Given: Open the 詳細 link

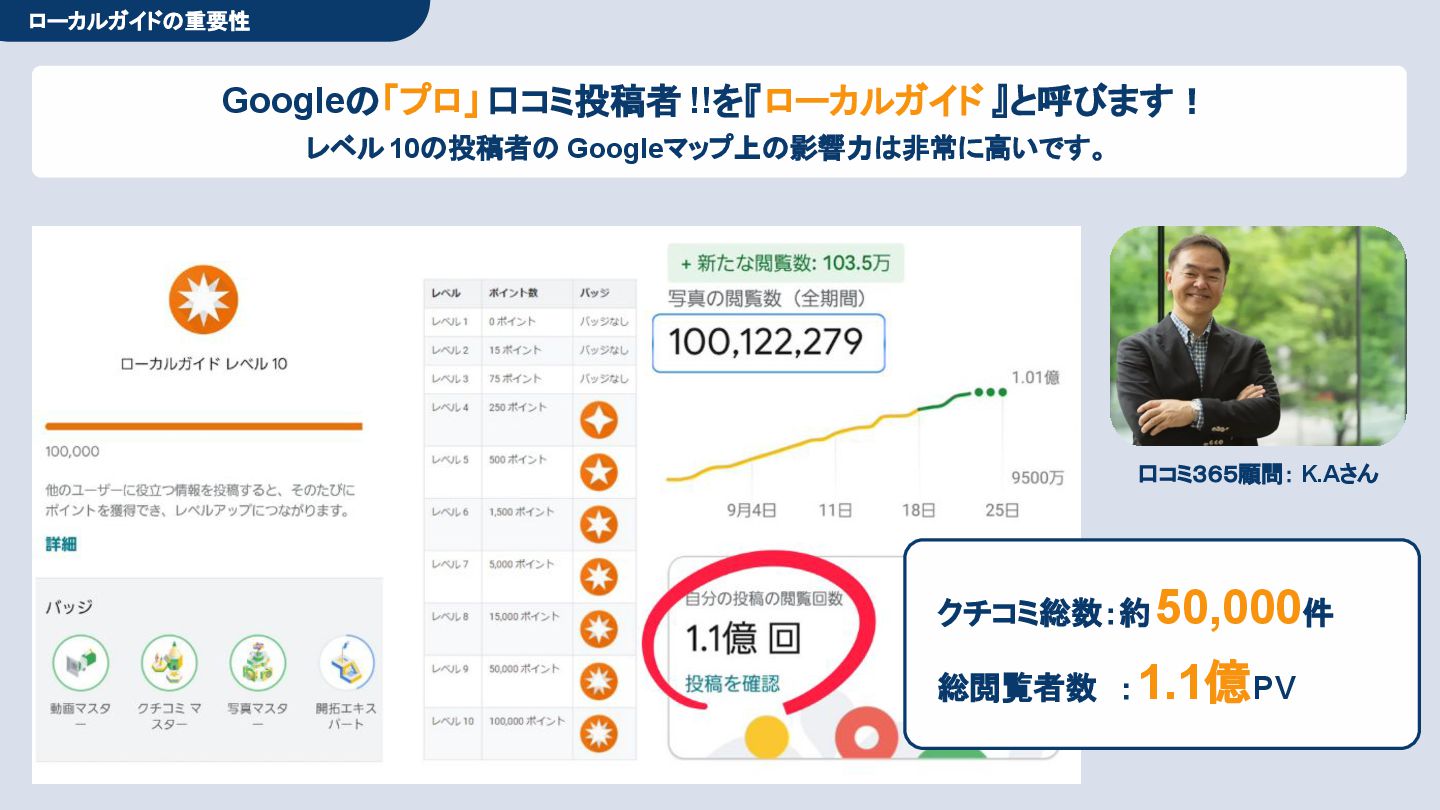Looking at the screenshot, I should pyautogui.click(x=61, y=544).
